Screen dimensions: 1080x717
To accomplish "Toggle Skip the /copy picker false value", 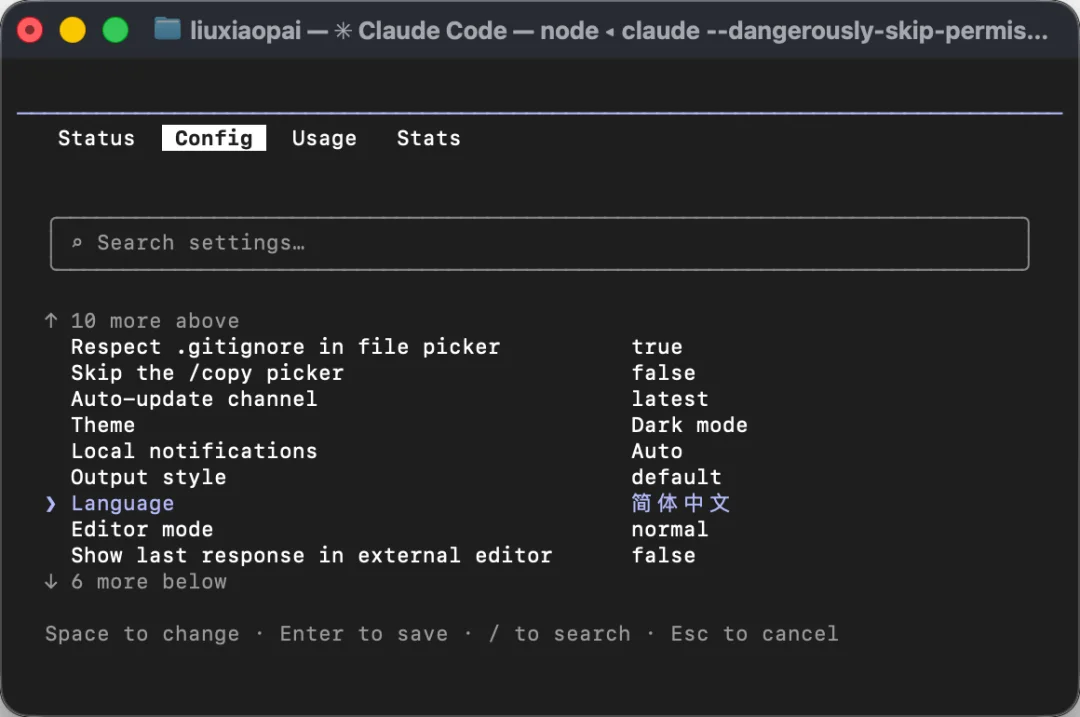I will click(663, 373).
